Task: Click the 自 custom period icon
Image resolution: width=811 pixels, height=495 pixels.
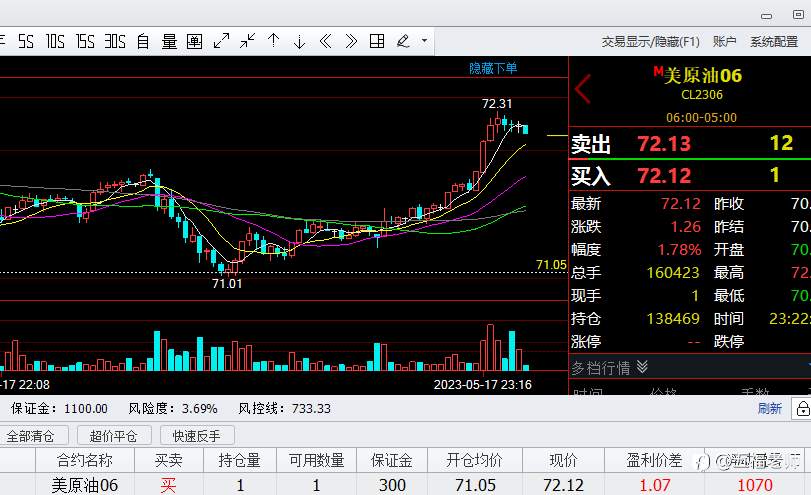Action: coord(143,41)
